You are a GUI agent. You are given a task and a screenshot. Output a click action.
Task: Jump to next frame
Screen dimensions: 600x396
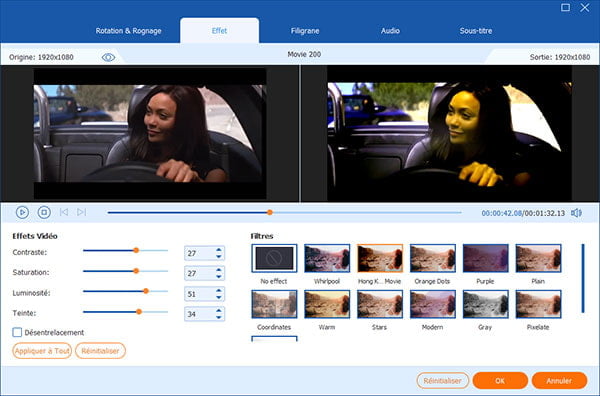(82, 212)
